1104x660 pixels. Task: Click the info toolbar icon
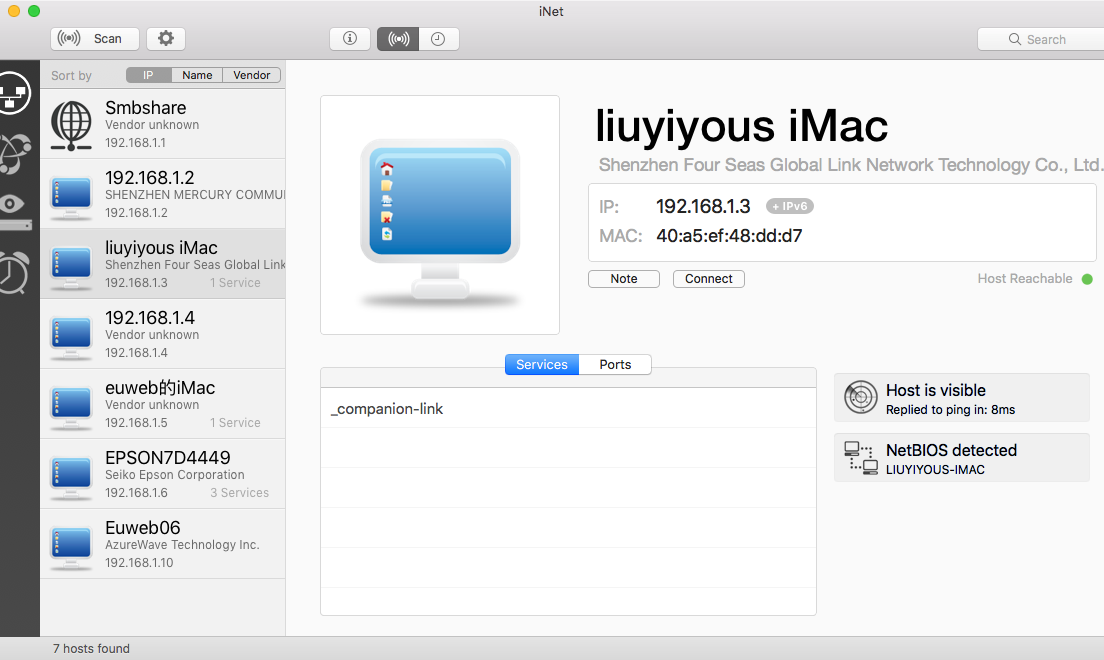click(x=350, y=39)
